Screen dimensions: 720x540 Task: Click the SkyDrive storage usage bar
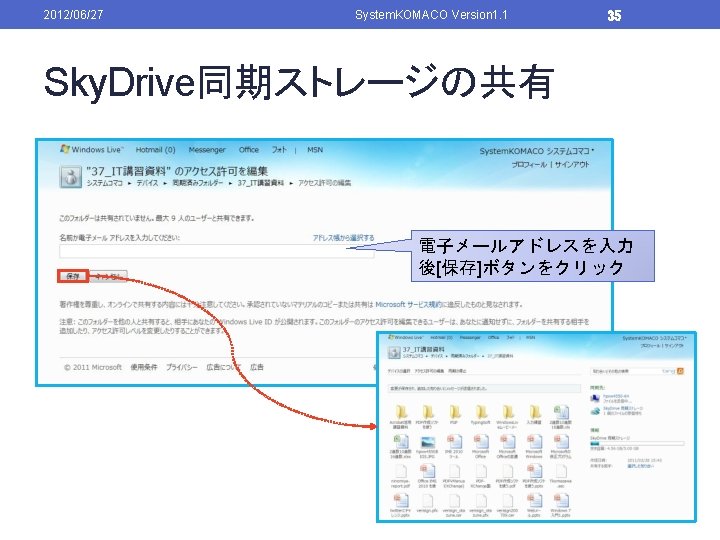point(637,444)
